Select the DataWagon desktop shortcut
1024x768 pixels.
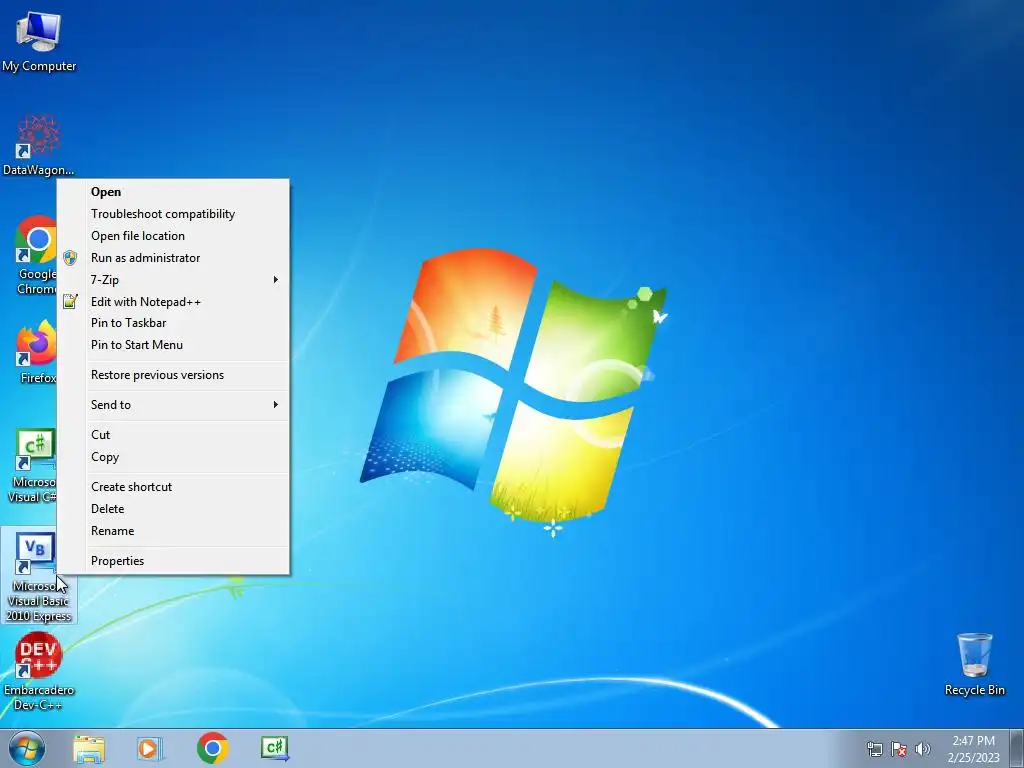[39, 145]
